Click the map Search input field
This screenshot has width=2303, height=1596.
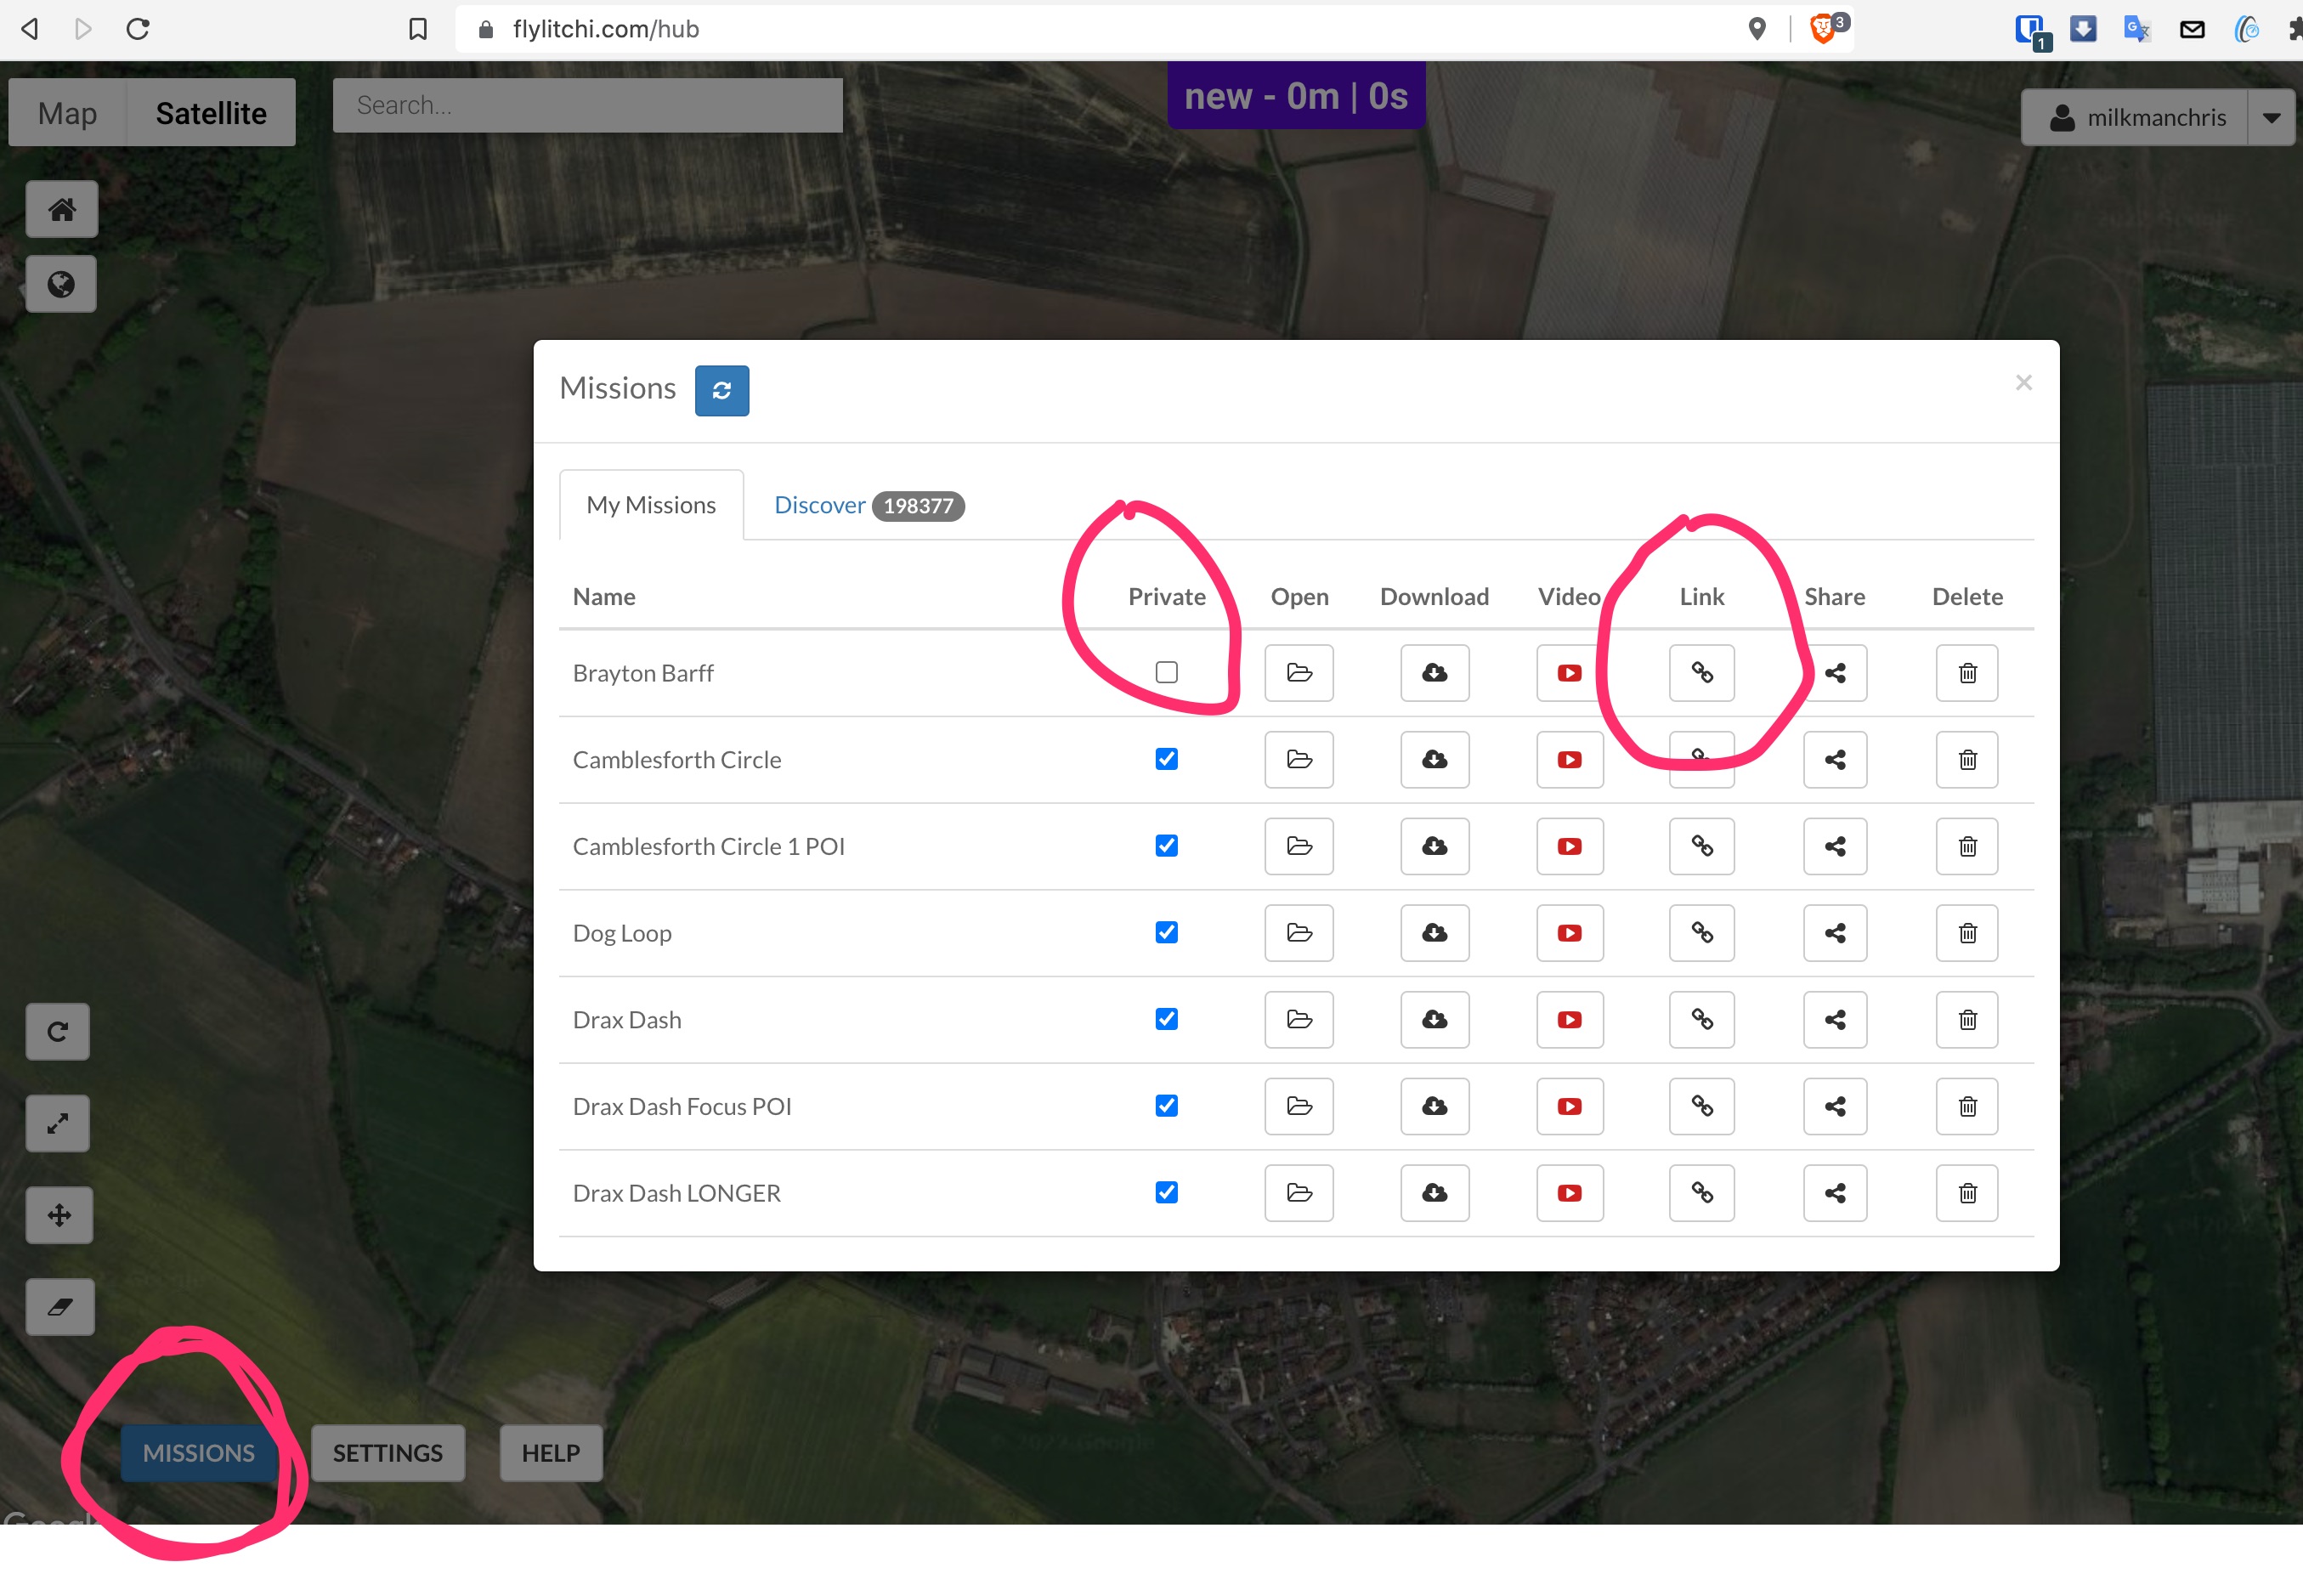click(x=587, y=105)
